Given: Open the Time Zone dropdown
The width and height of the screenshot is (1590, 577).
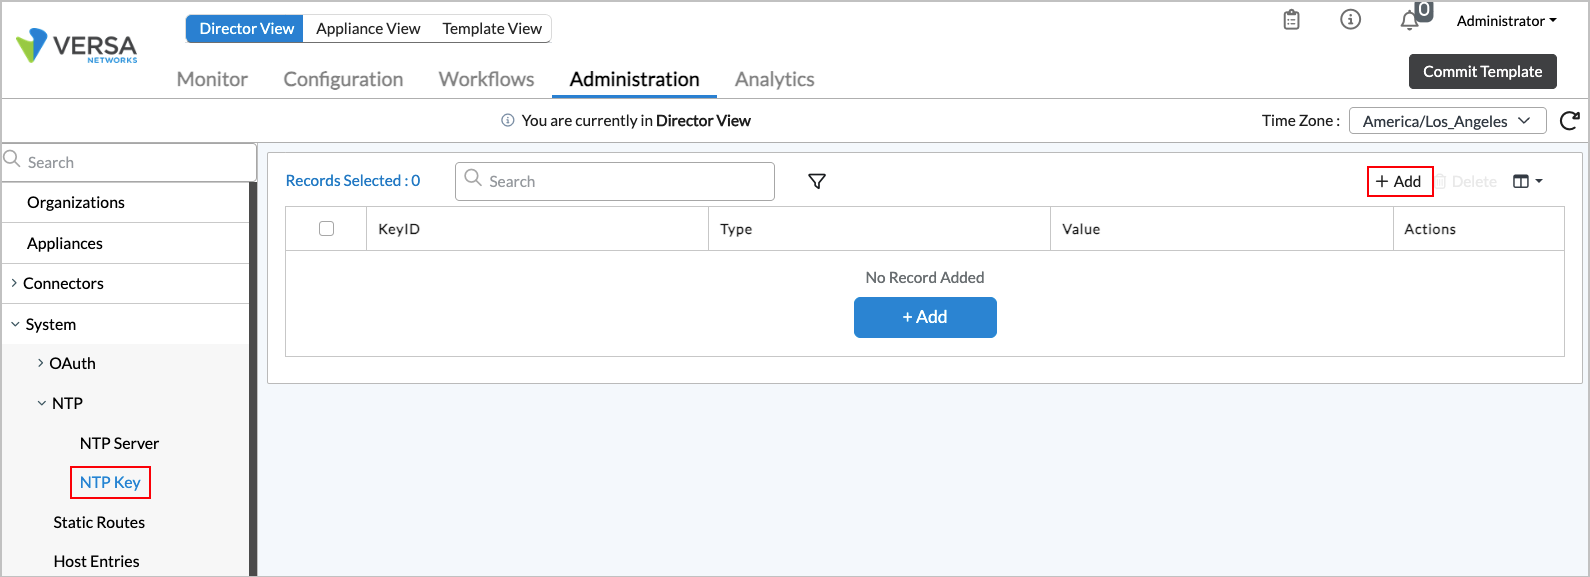Looking at the screenshot, I should [x=1447, y=121].
